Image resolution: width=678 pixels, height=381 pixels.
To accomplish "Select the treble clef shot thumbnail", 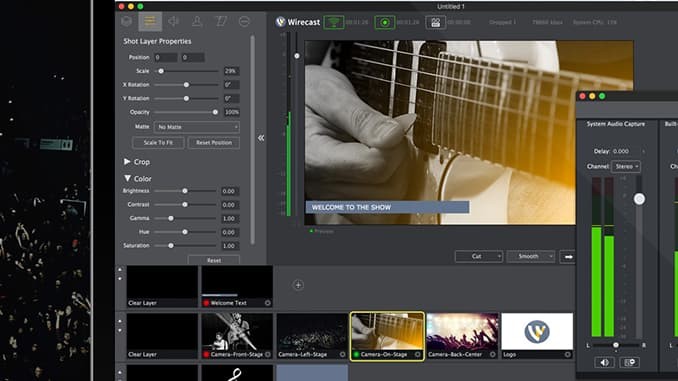I will pos(237,373).
